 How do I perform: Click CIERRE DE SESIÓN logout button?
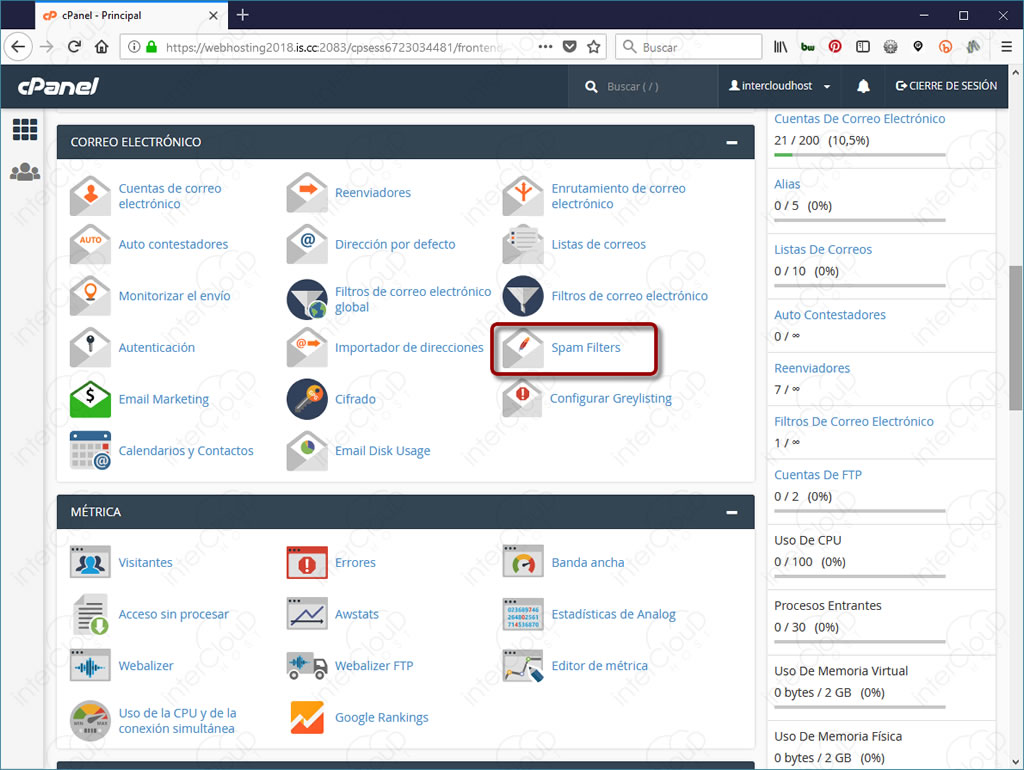(x=946, y=86)
